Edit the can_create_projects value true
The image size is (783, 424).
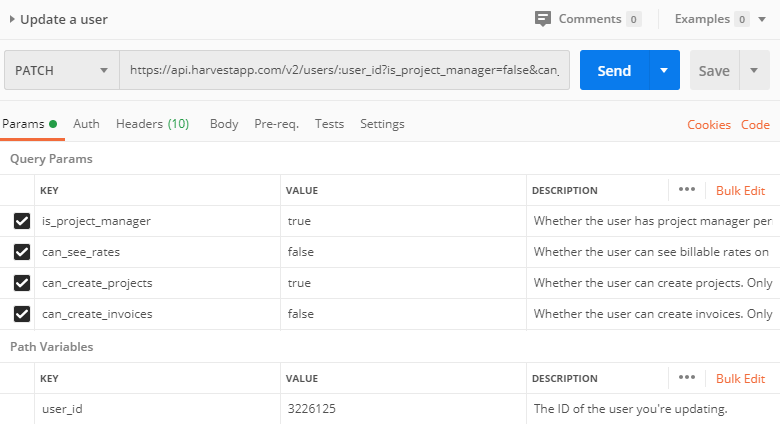[403, 283]
